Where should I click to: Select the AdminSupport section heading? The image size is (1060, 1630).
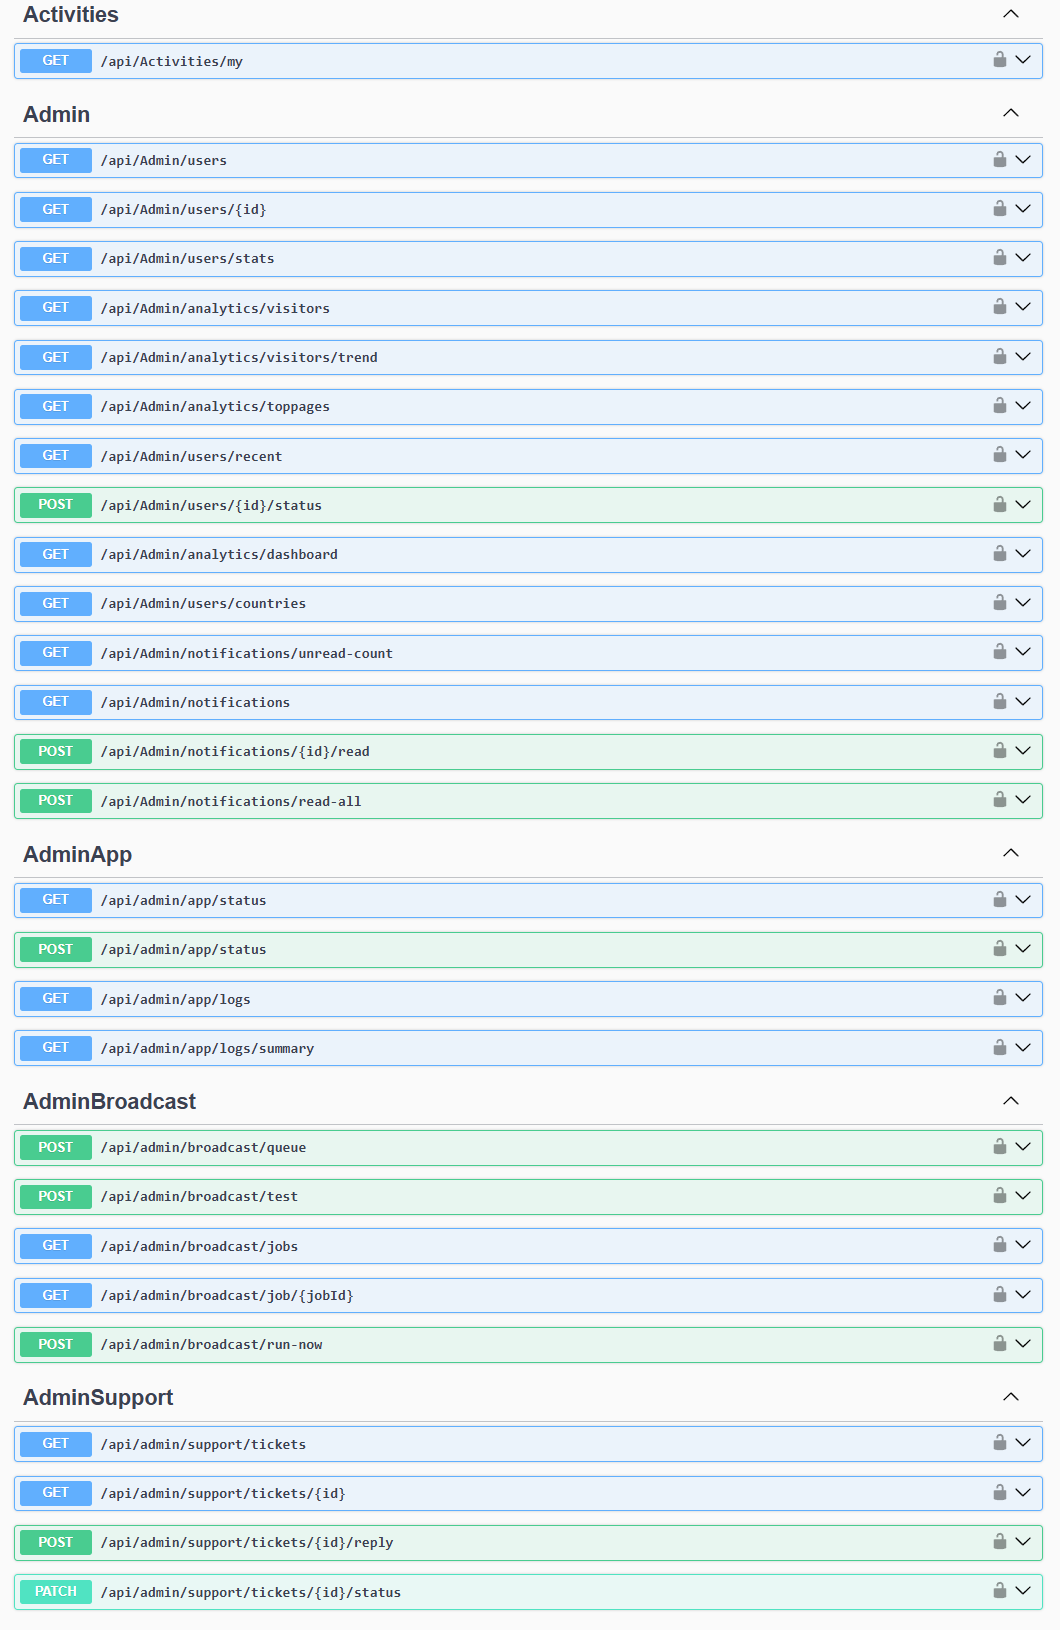click(x=98, y=1397)
